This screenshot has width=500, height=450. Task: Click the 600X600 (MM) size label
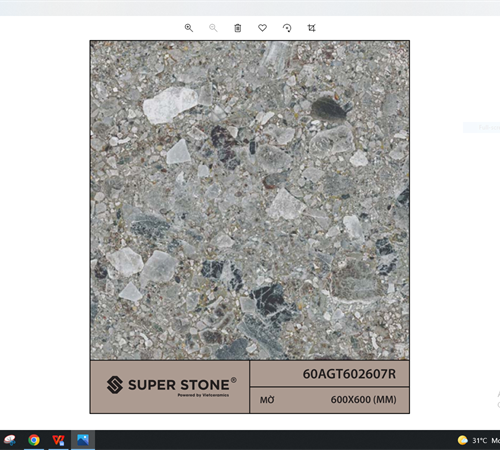[363, 399]
